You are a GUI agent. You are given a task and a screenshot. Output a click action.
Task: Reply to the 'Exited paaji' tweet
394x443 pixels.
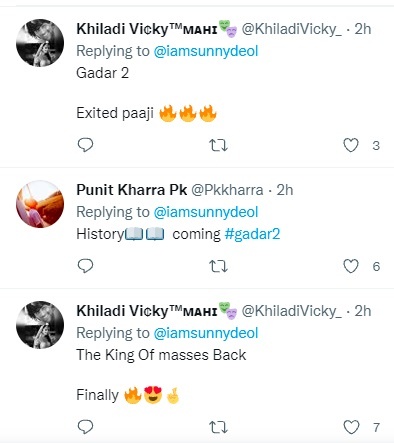[85, 145]
